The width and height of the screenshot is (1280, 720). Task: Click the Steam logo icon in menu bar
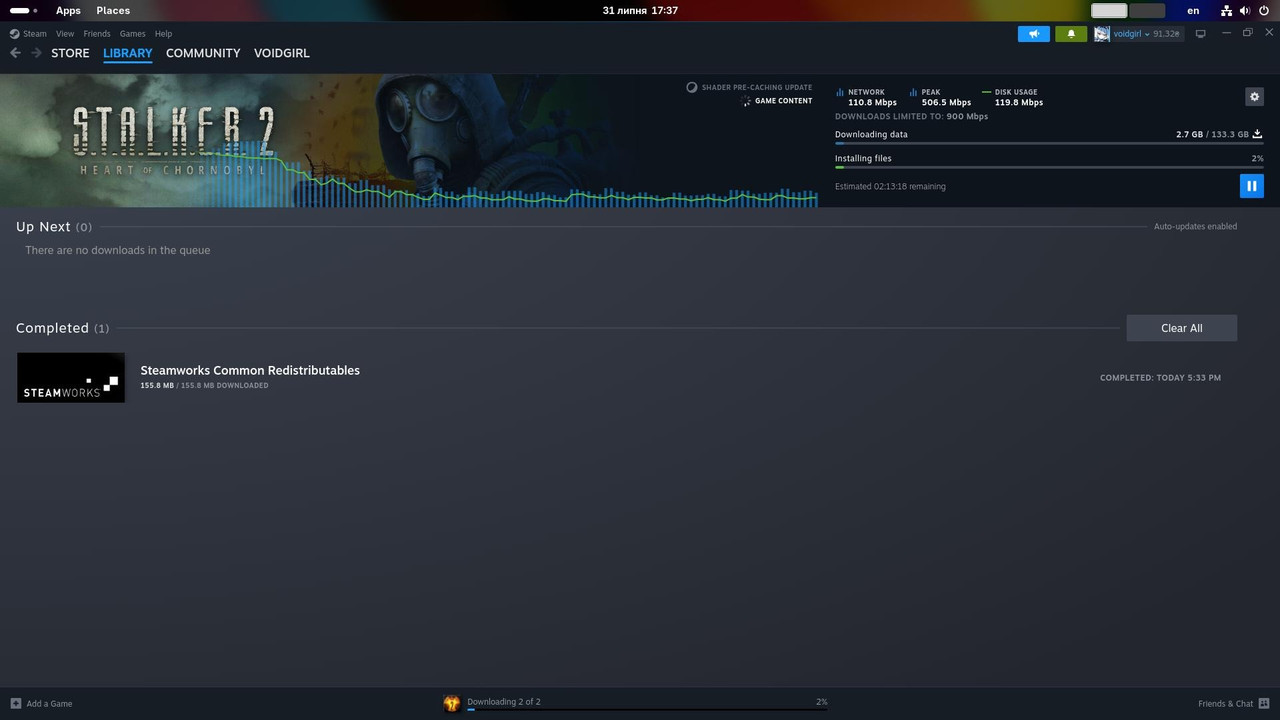14,34
